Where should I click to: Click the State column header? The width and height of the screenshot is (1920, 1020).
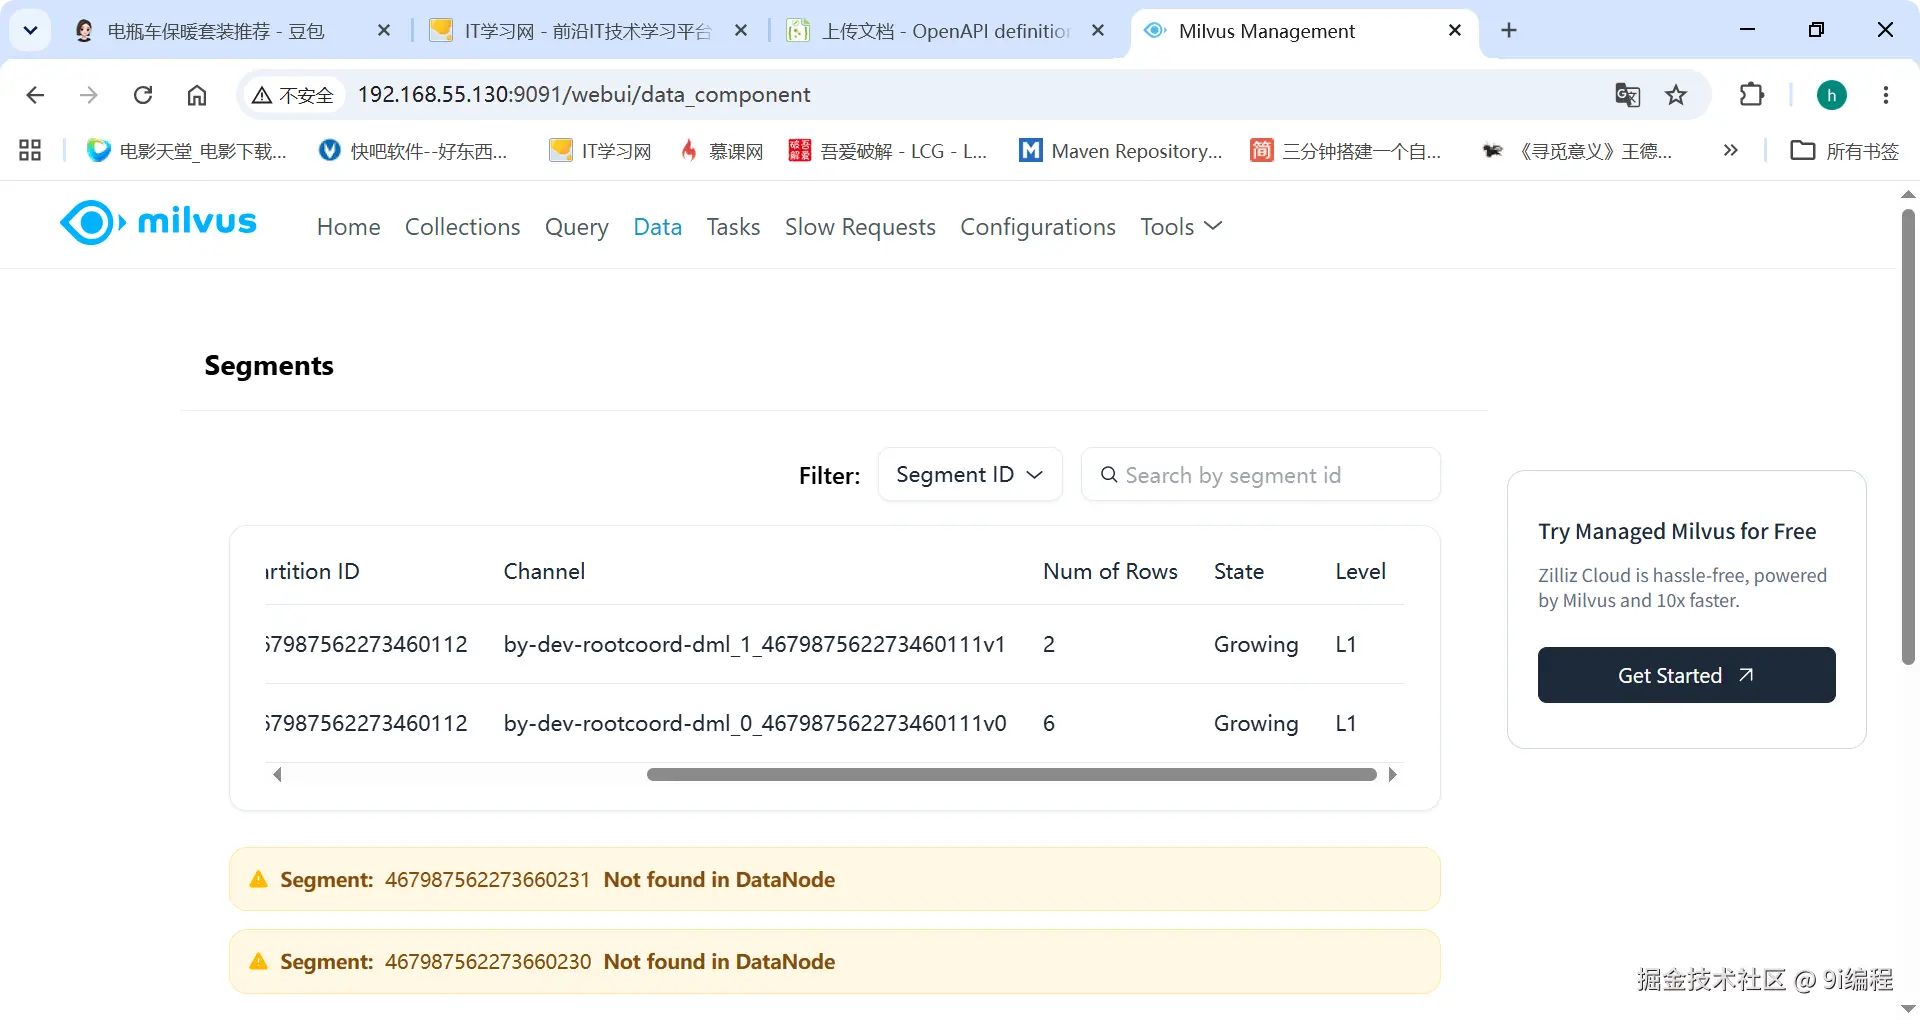pyautogui.click(x=1238, y=571)
